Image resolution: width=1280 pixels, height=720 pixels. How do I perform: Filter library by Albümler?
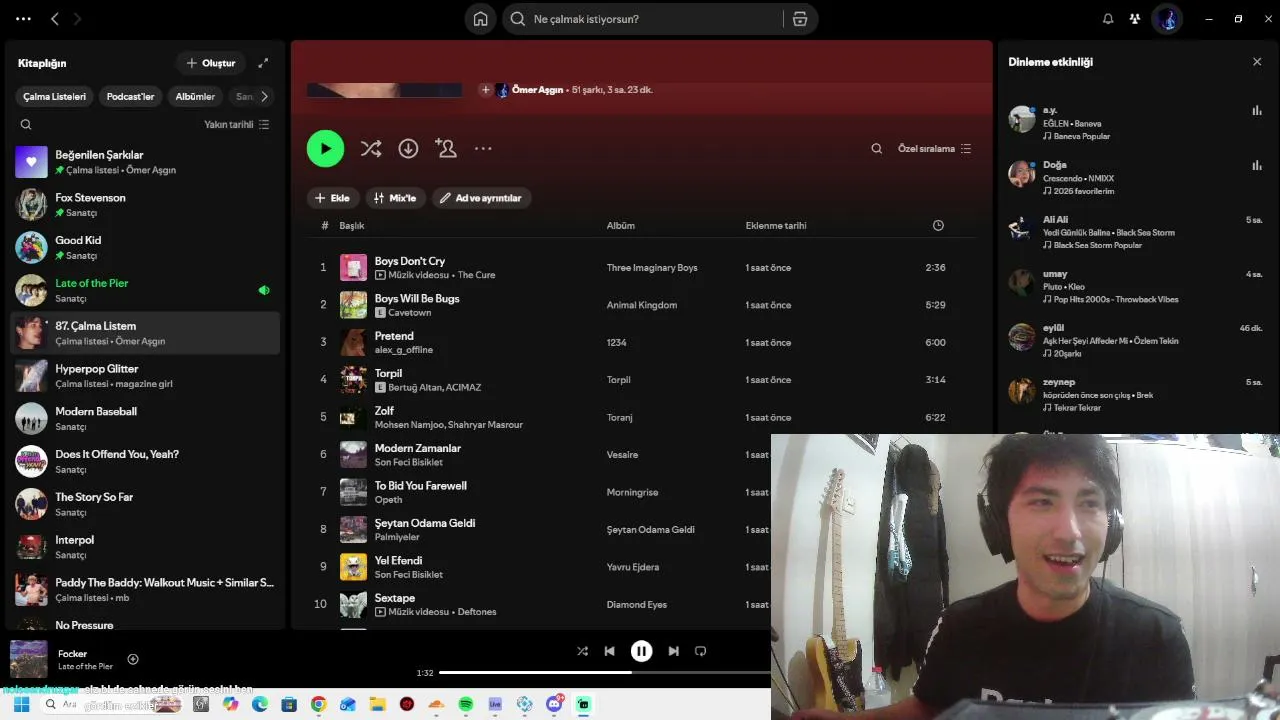(195, 97)
